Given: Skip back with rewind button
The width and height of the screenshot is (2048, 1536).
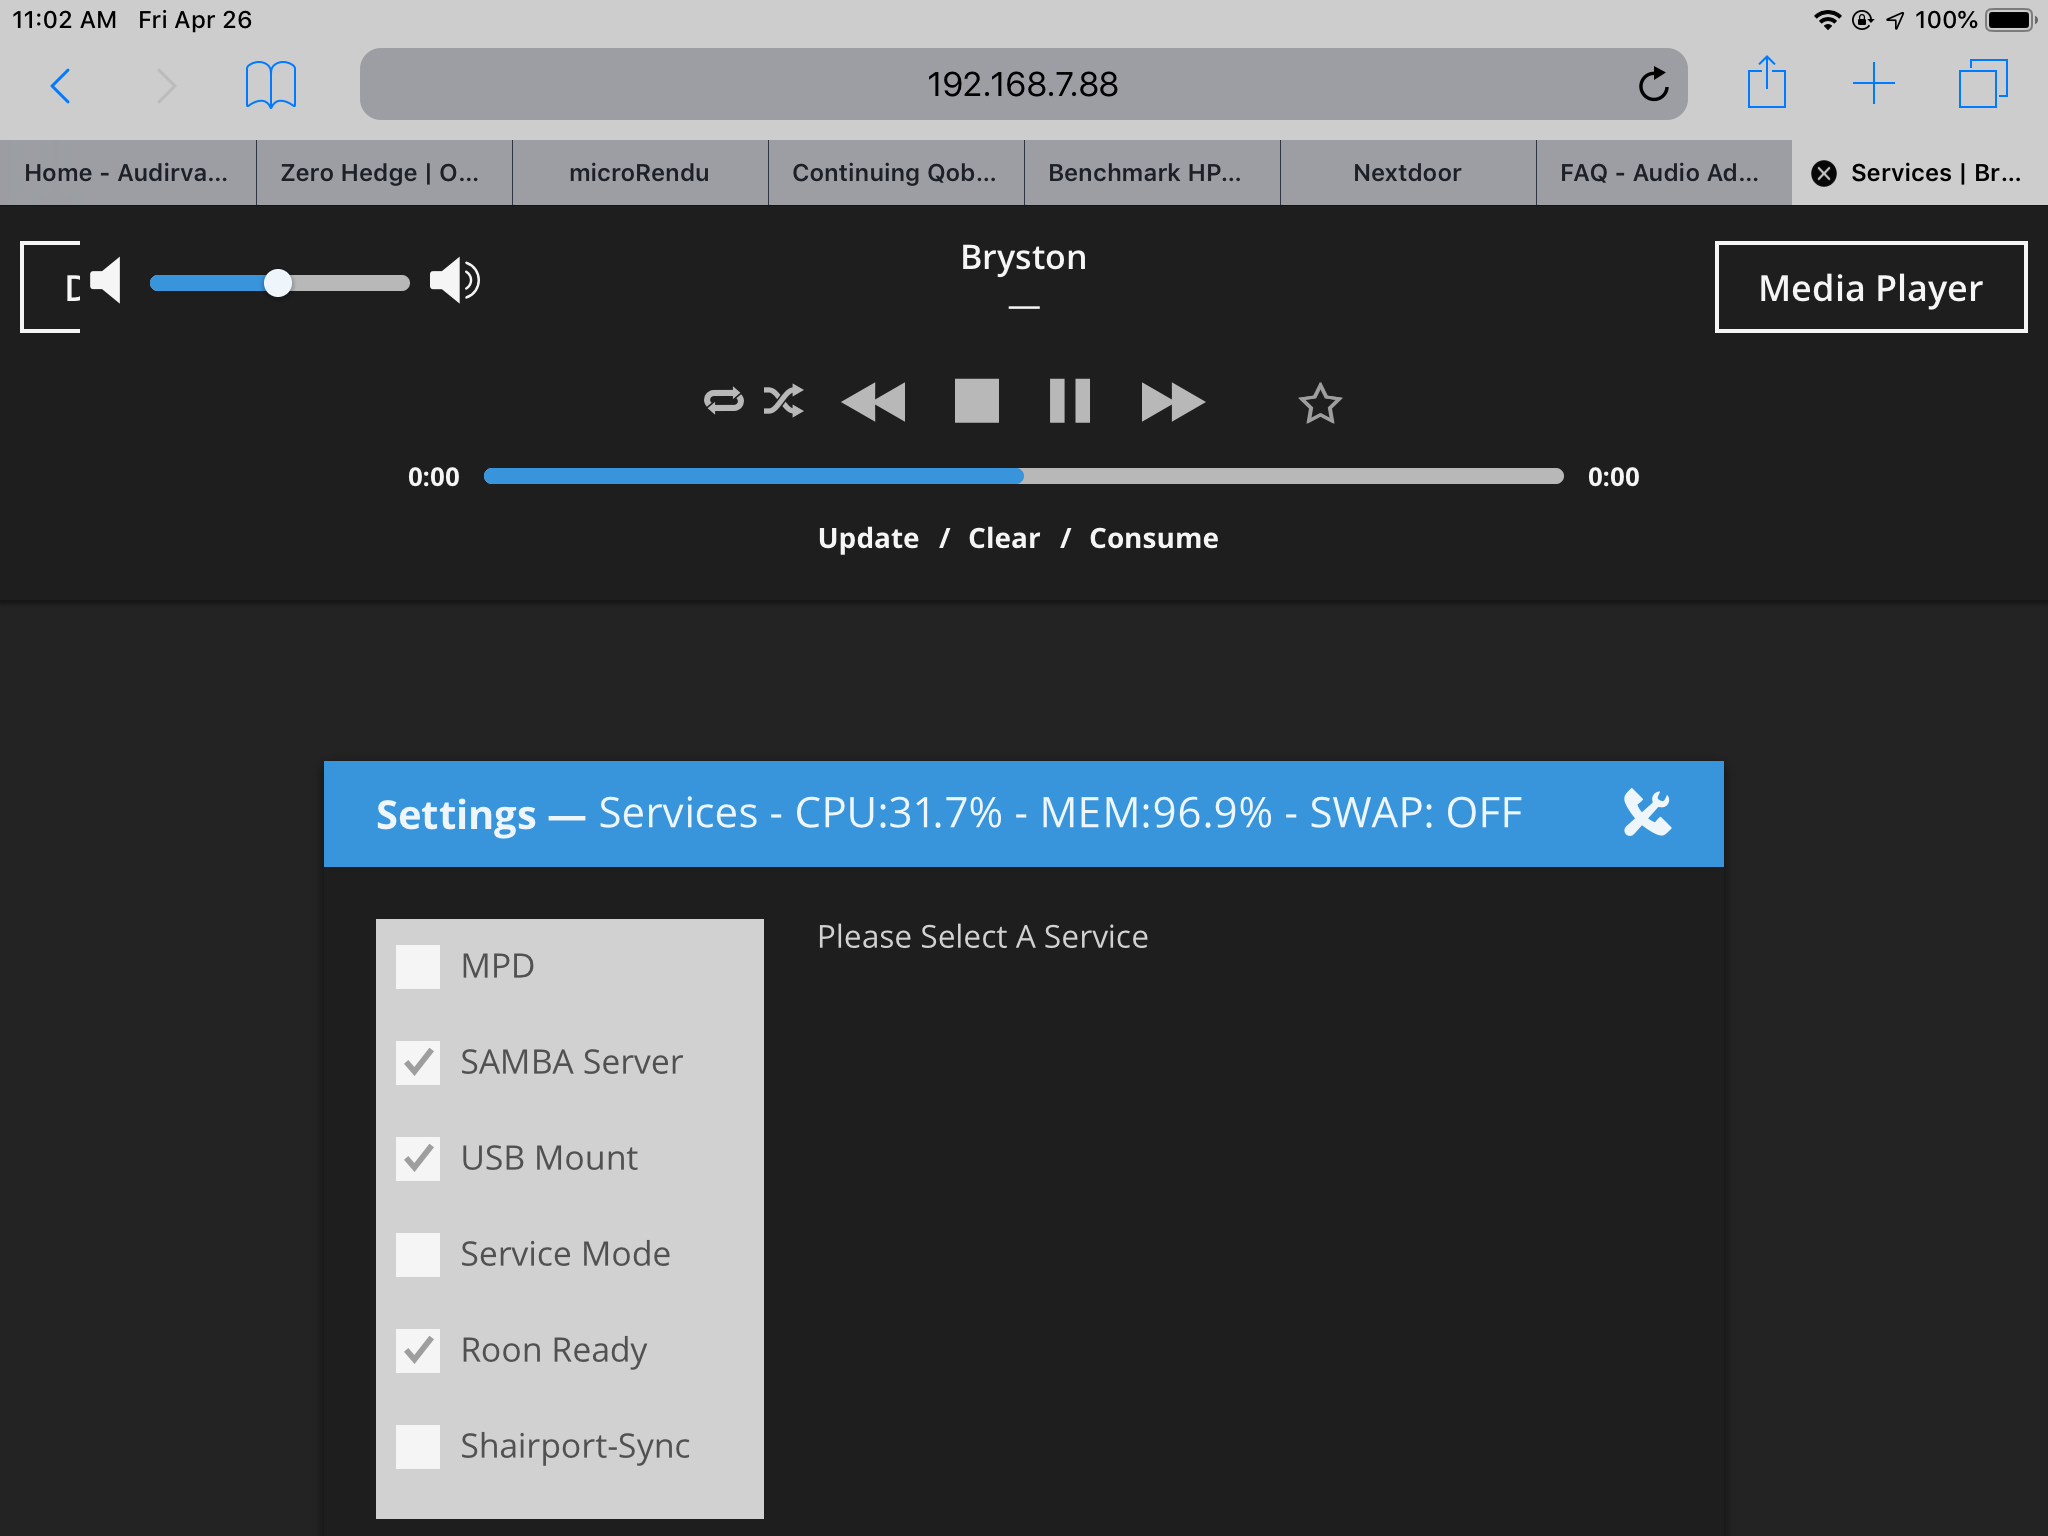Looking at the screenshot, I should [x=873, y=402].
